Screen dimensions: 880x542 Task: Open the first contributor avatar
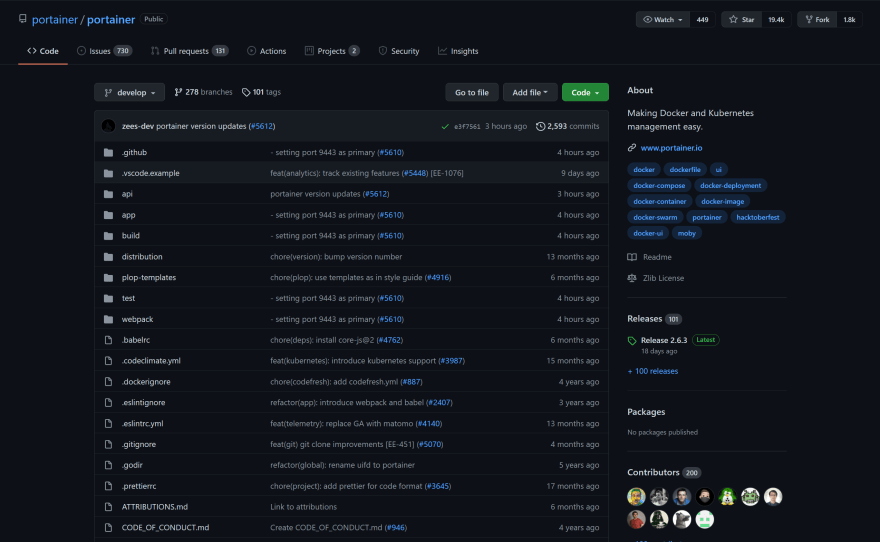[x=636, y=497]
